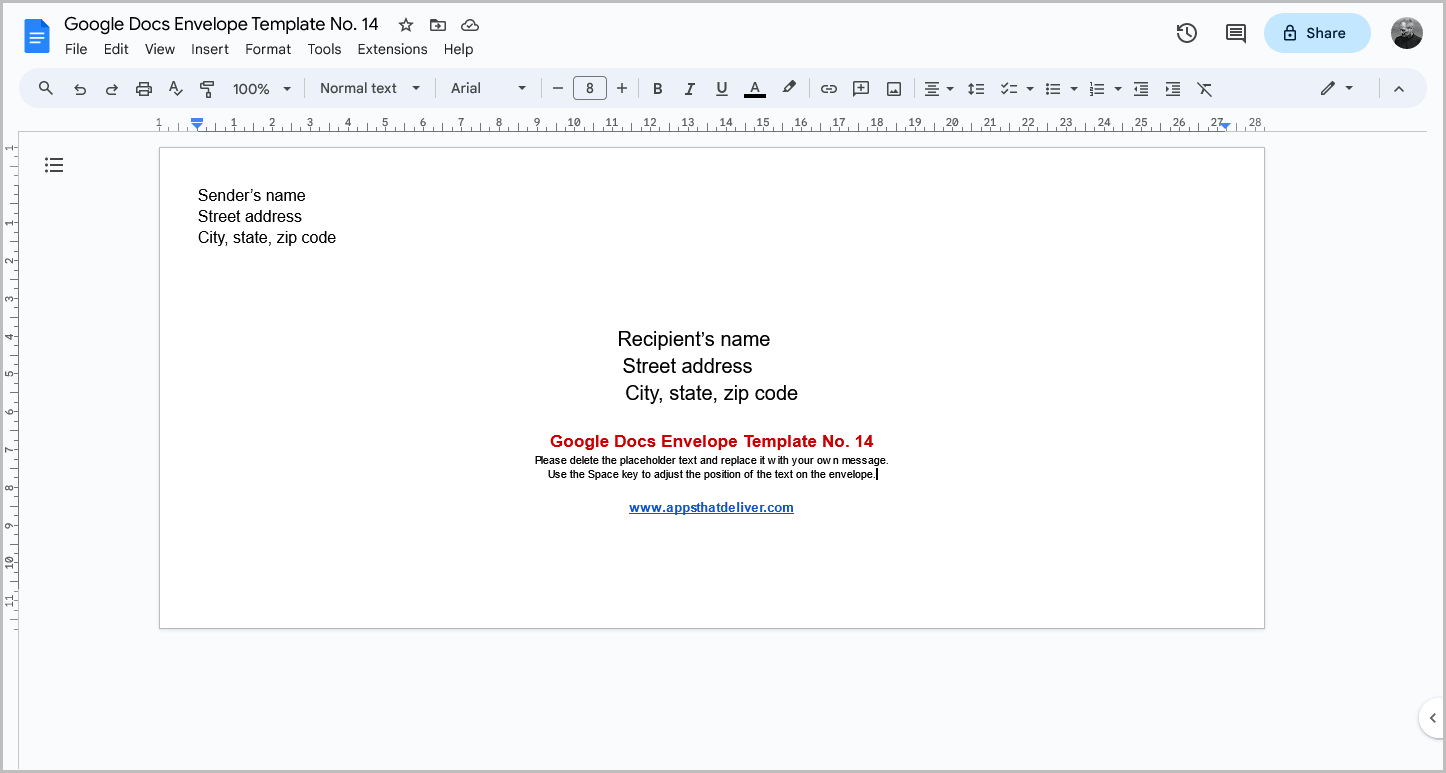
Task: Expand the checklist menu arrow
Action: click(x=1030, y=89)
